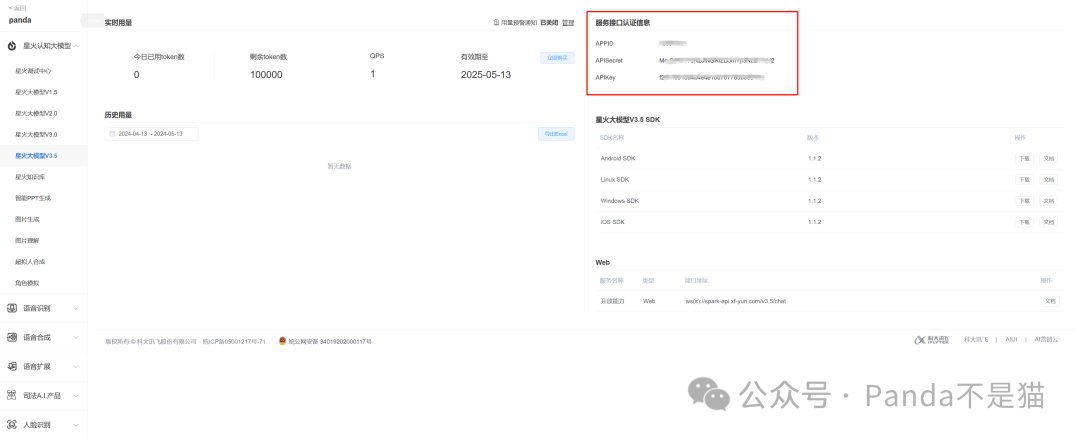The width and height of the screenshot is (1080, 439).
Task: Click the 返回 back link above panda
Action: tap(16, 8)
